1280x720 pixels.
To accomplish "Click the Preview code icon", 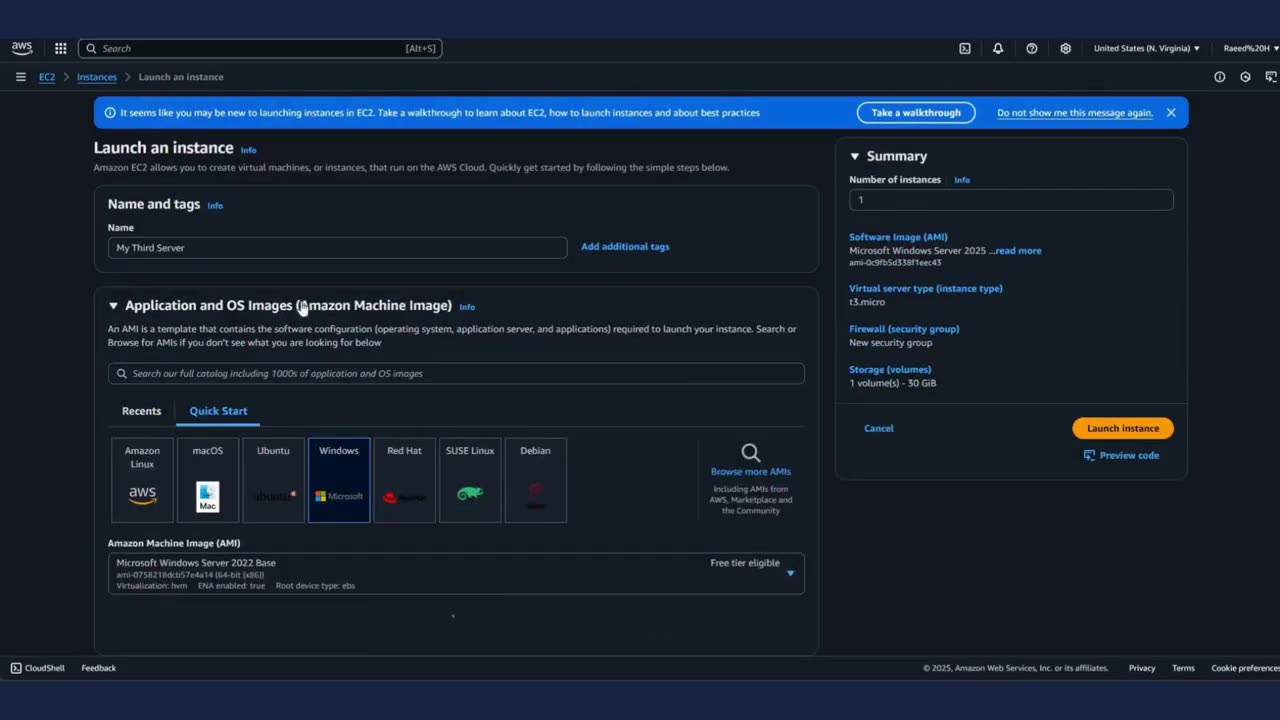I will (x=1089, y=455).
